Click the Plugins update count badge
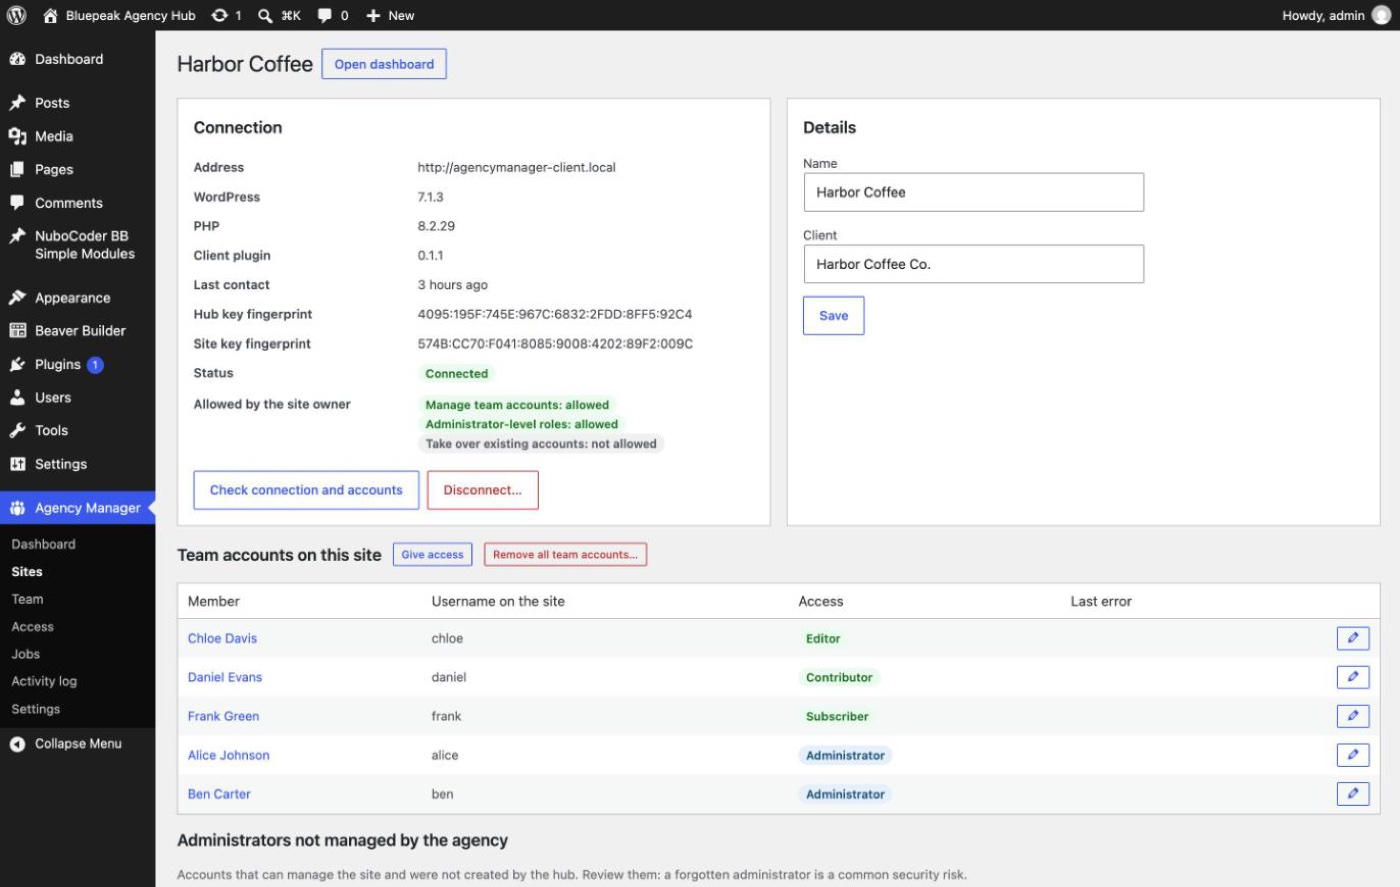The height and width of the screenshot is (887, 1400). pyautogui.click(x=95, y=365)
